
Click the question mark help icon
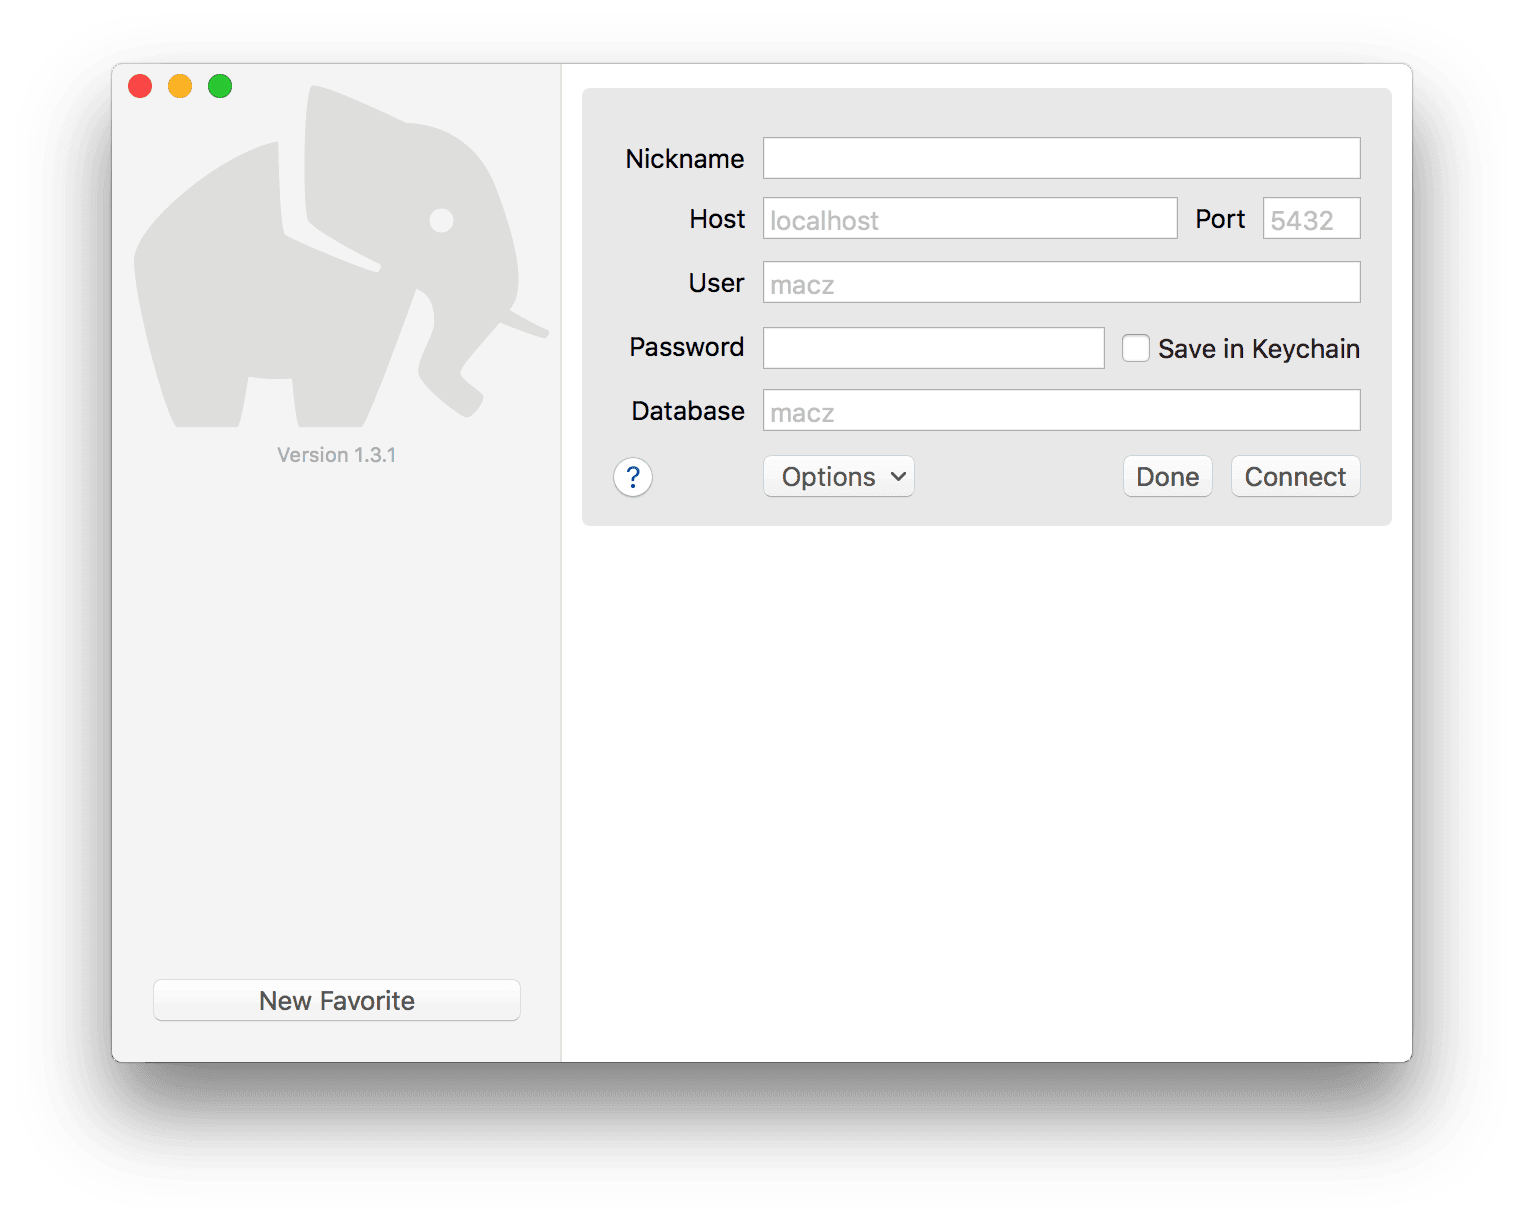[x=633, y=477]
